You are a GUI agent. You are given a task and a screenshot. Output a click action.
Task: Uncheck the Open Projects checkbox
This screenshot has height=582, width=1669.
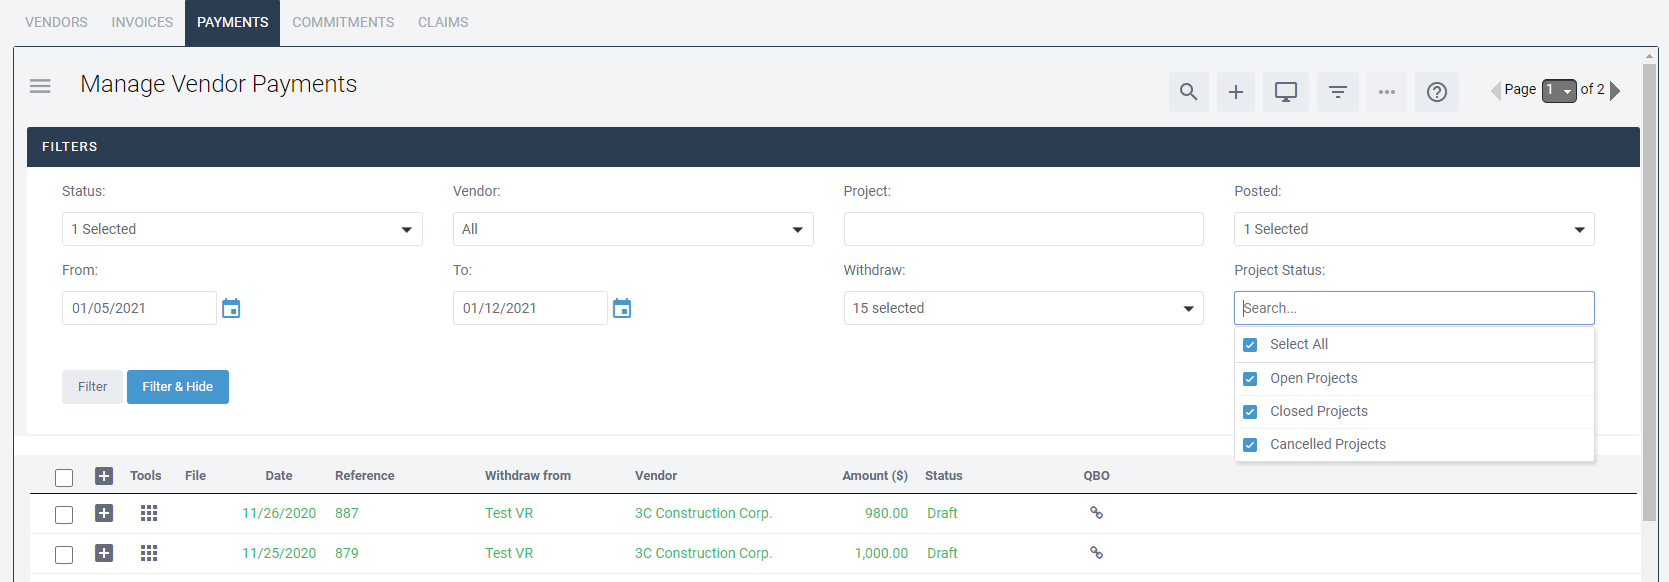(1250, 379)
